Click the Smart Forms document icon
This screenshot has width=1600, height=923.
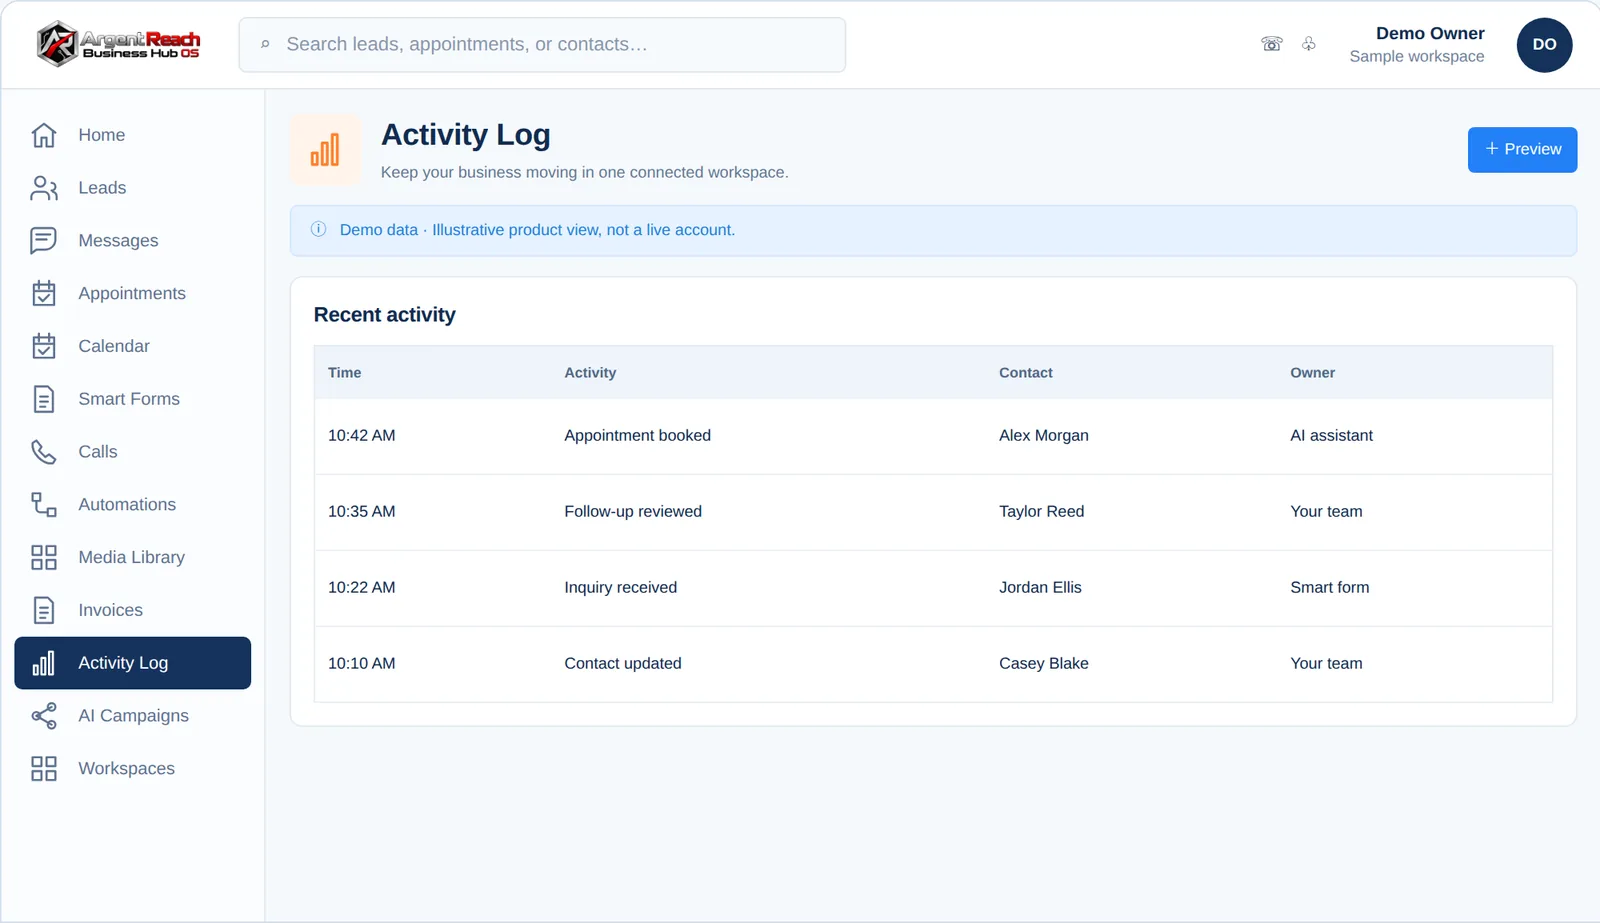click(x=44, y=399)
